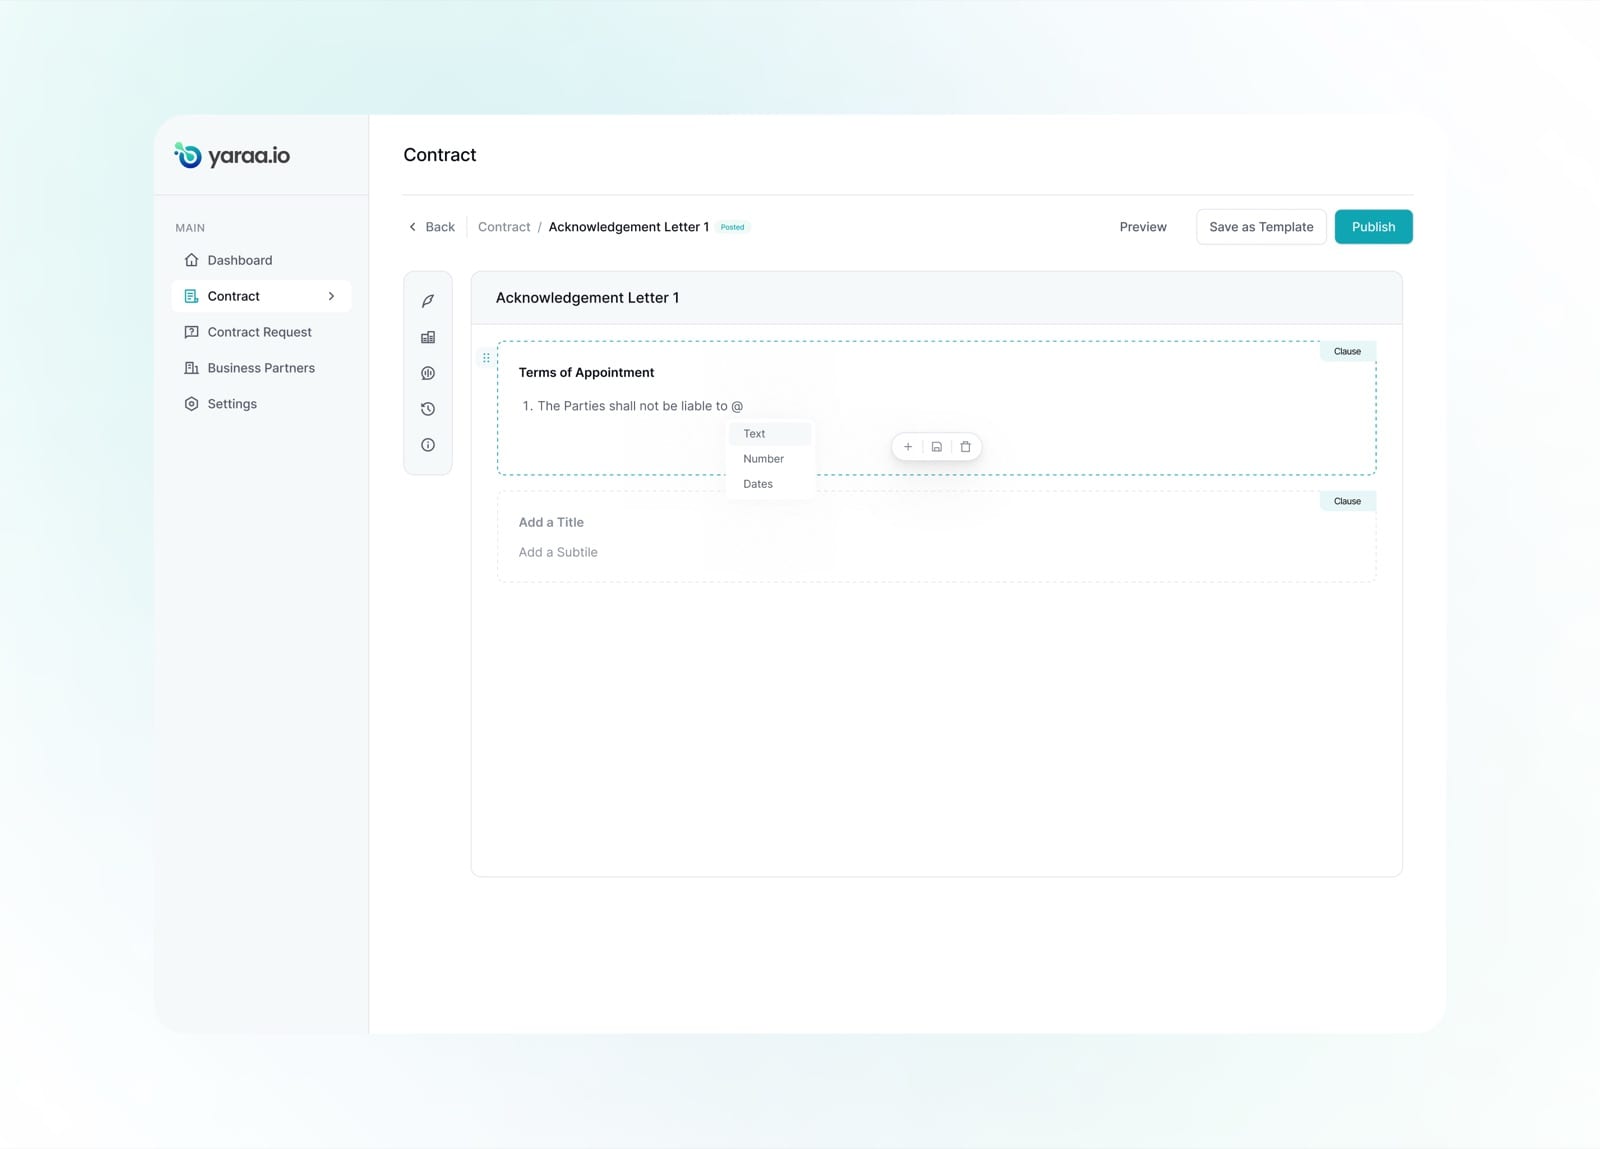Click the Clause tag on the first clause block
The image size is (1600, 1149).
click(x=1347, y=351)
